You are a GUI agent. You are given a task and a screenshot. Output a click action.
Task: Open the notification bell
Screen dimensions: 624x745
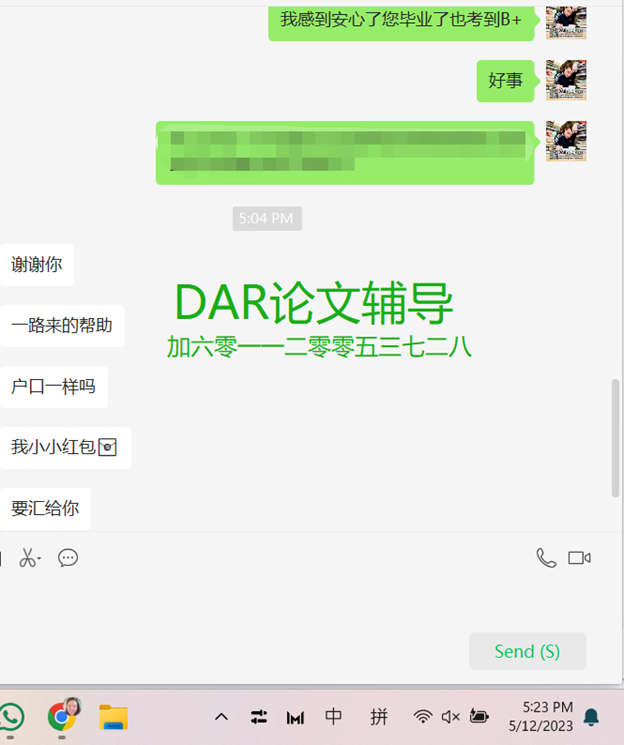tap(591, 717)
